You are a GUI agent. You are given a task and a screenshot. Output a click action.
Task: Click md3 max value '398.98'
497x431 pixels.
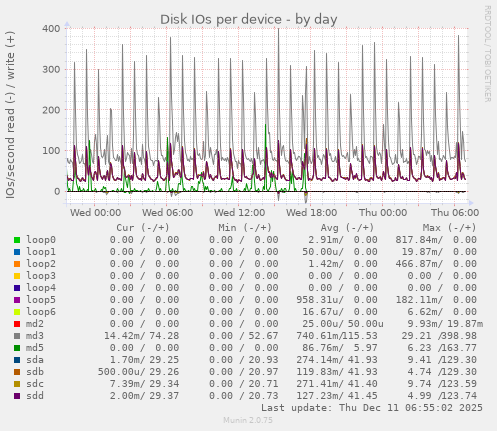click(x=459, y=336)
